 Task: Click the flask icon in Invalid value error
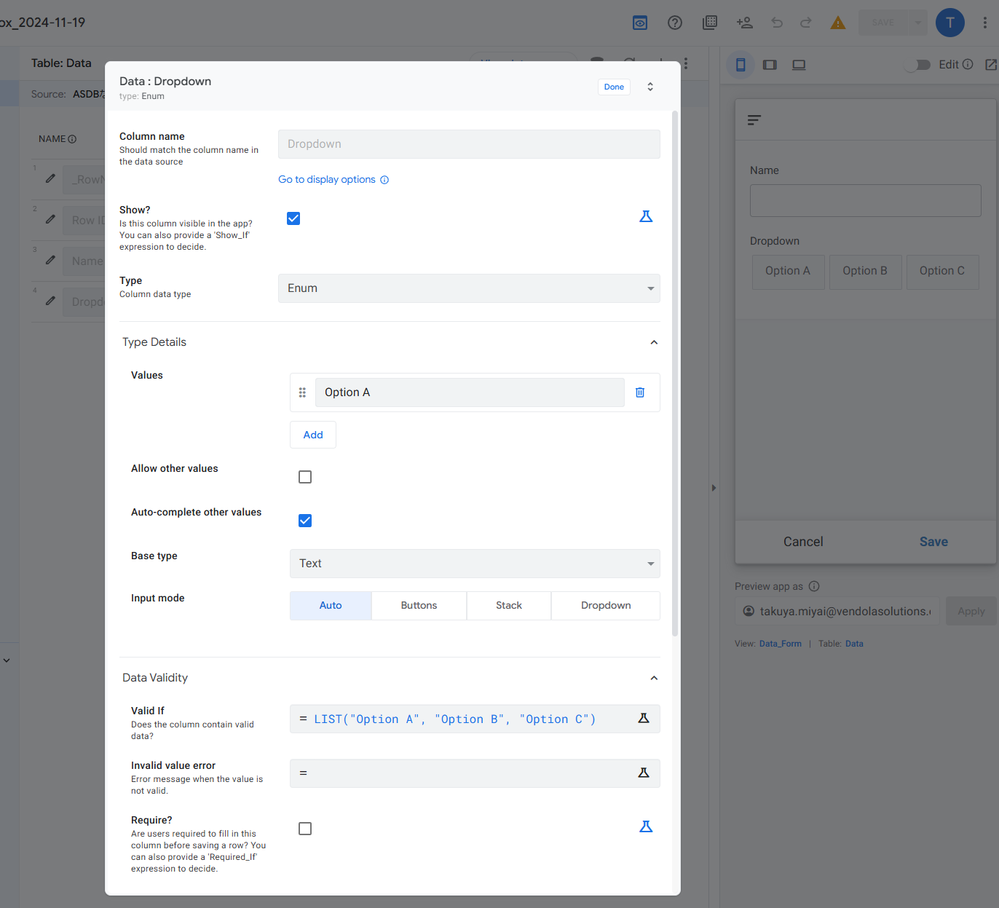point(643,773)
